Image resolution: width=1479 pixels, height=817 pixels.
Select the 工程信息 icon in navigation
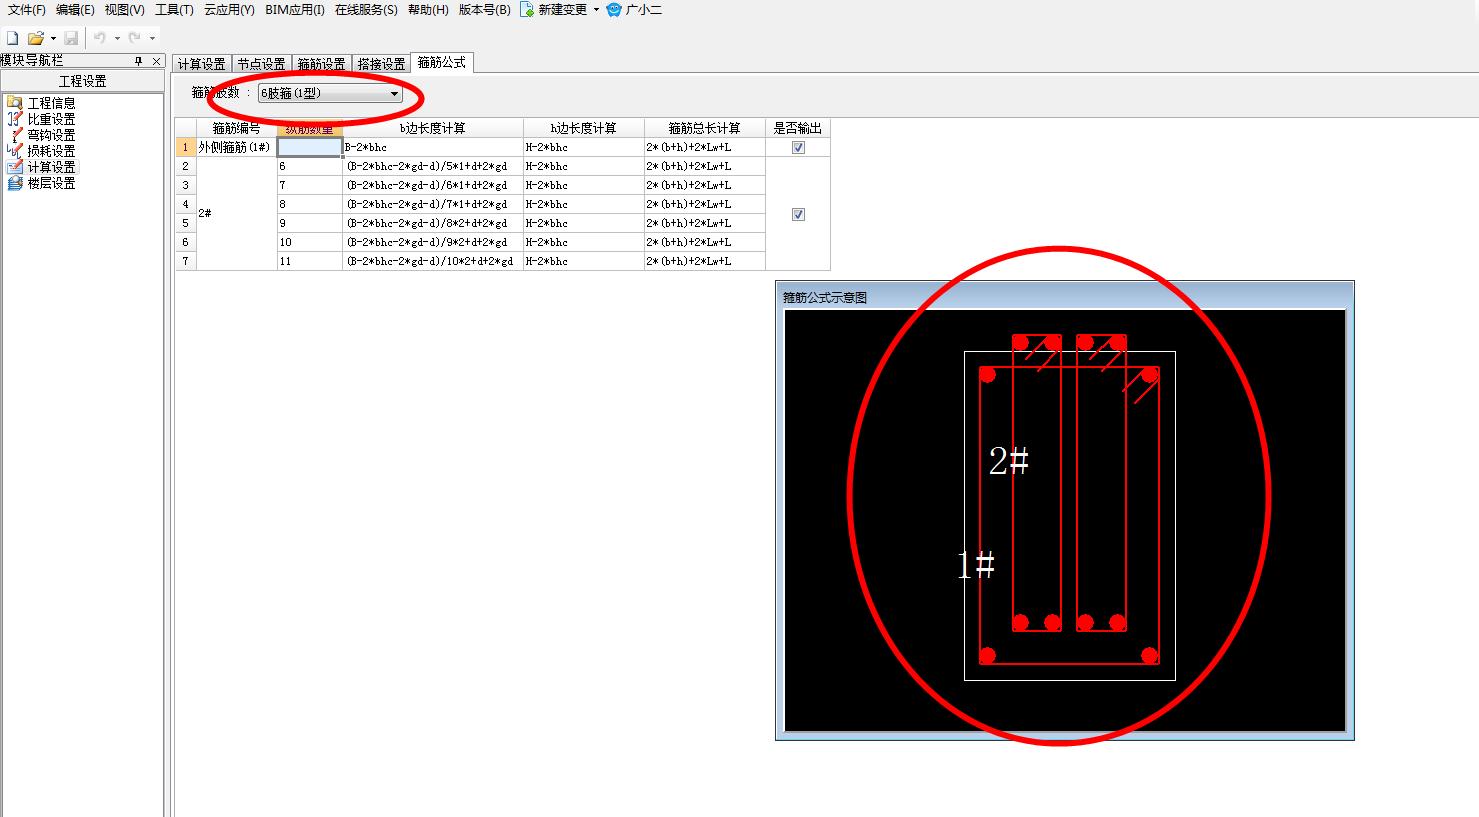14,102
